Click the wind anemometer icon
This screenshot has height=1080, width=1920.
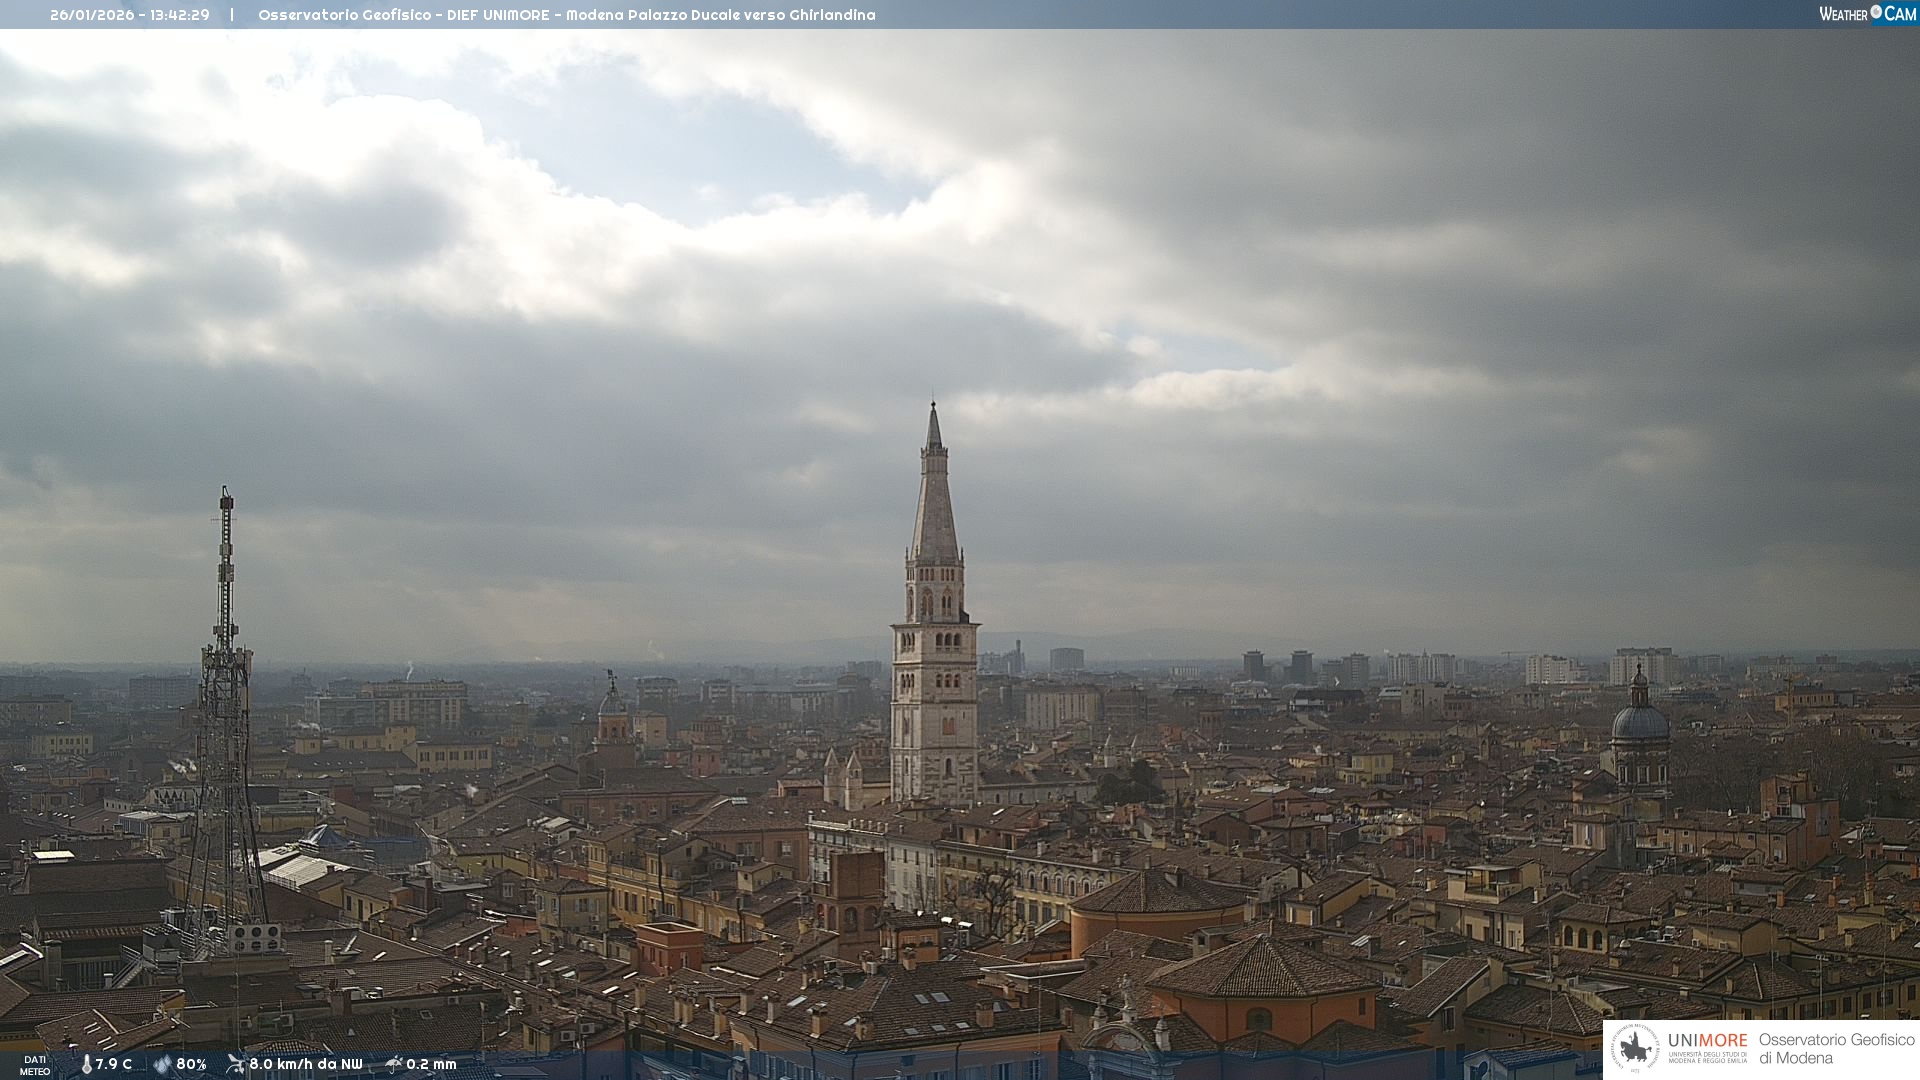235,1064
